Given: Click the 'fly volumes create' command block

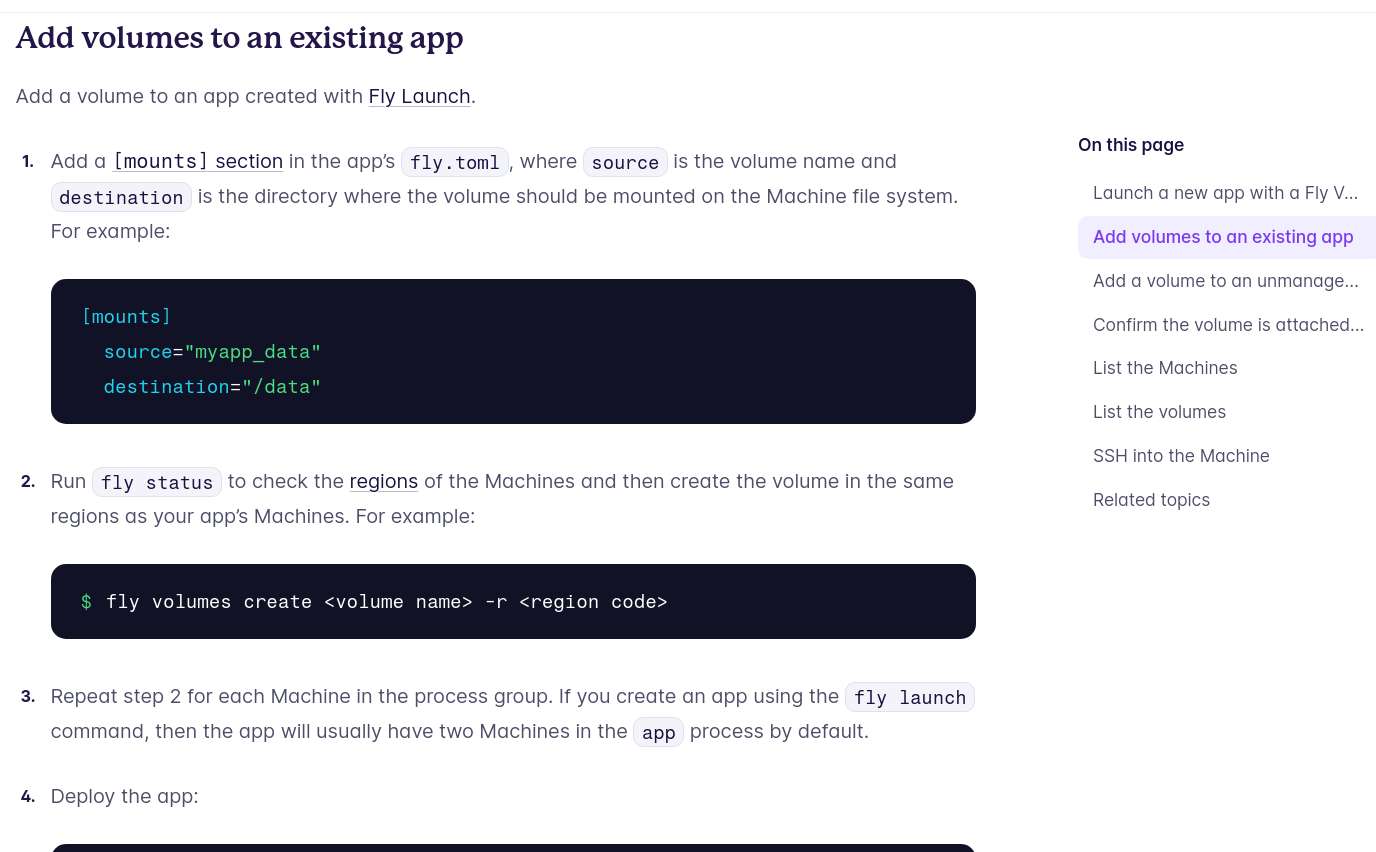Looking at the screenshot, I should pos(513,601).
